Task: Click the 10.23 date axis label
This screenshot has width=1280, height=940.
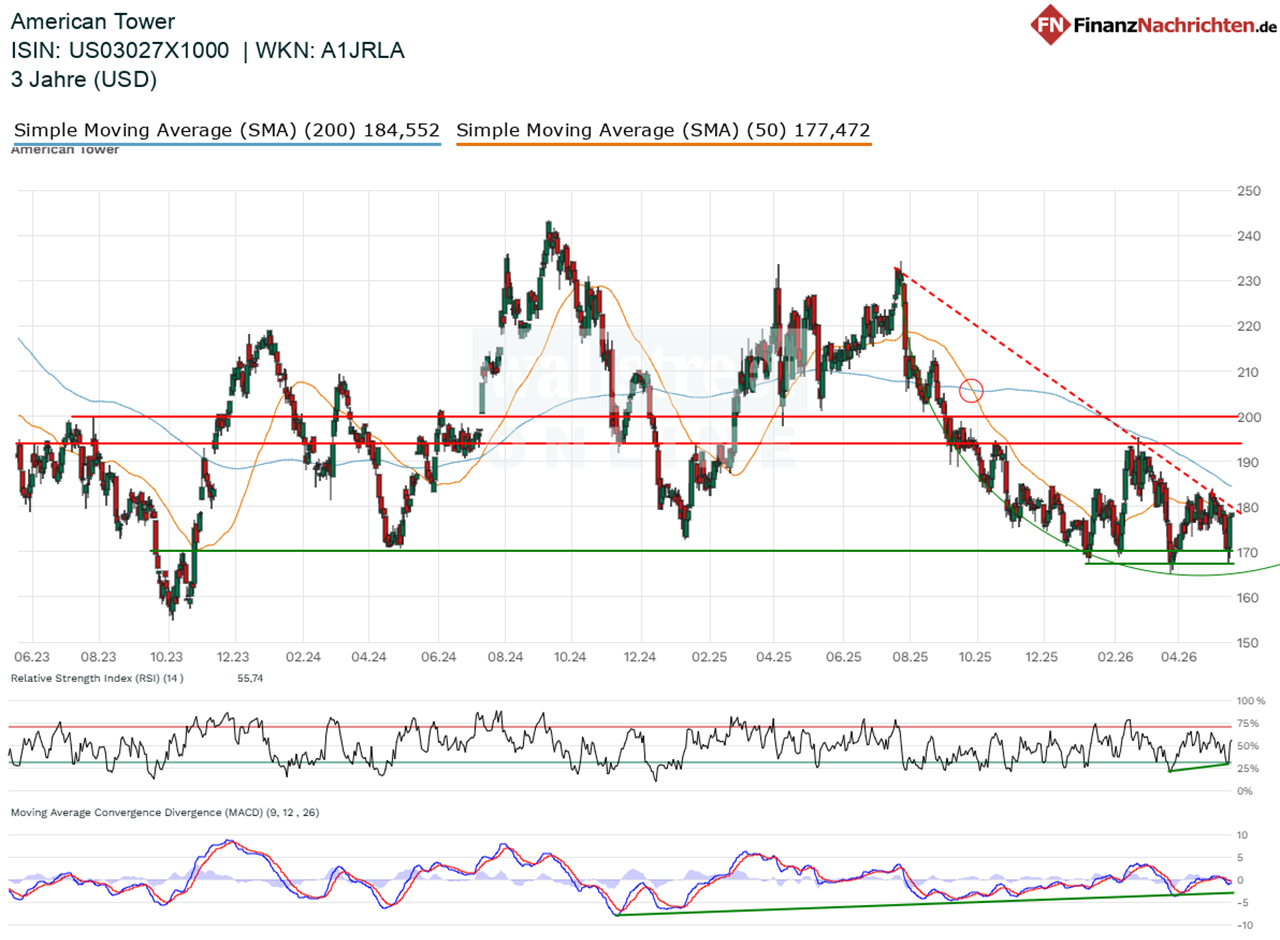Action: point(165,656)
